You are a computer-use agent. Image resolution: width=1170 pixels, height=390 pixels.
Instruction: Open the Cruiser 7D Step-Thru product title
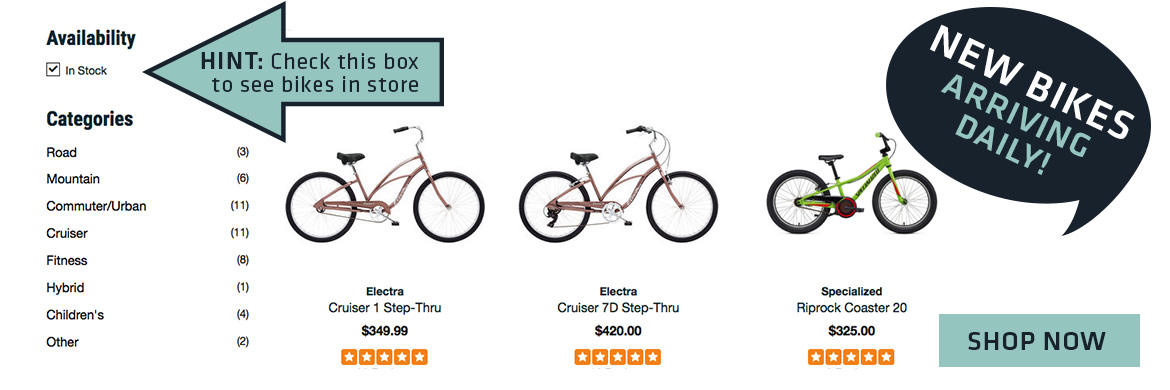coord(619,308)
